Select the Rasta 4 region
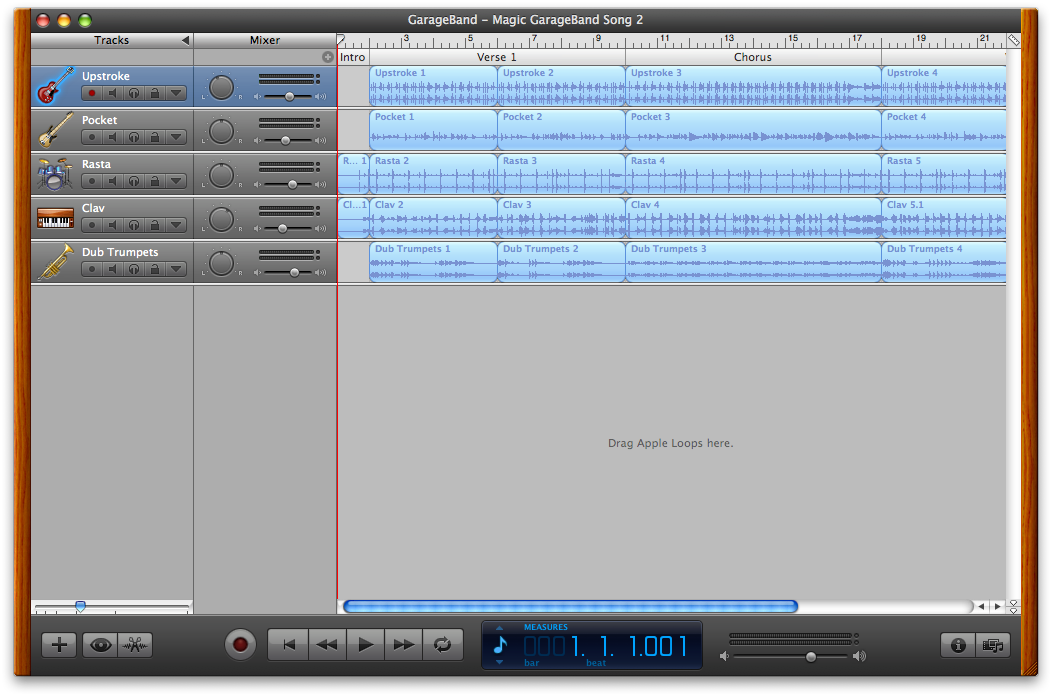The image size is (1052, 696). point(753,175)
